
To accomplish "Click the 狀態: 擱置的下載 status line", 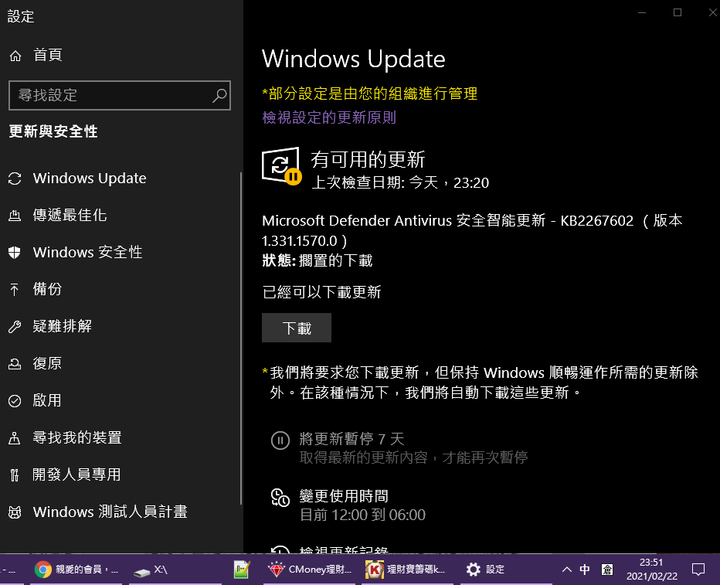I will [317, 261].
